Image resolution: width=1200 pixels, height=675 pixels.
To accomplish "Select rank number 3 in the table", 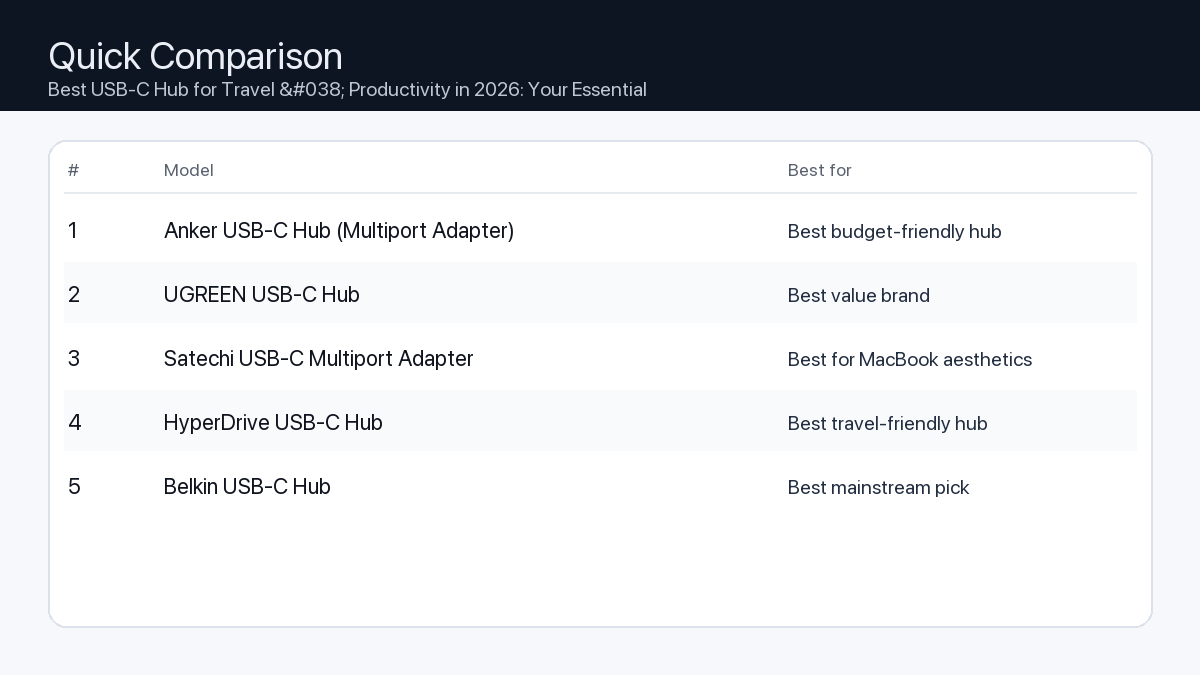I will (x=74, y=359).
